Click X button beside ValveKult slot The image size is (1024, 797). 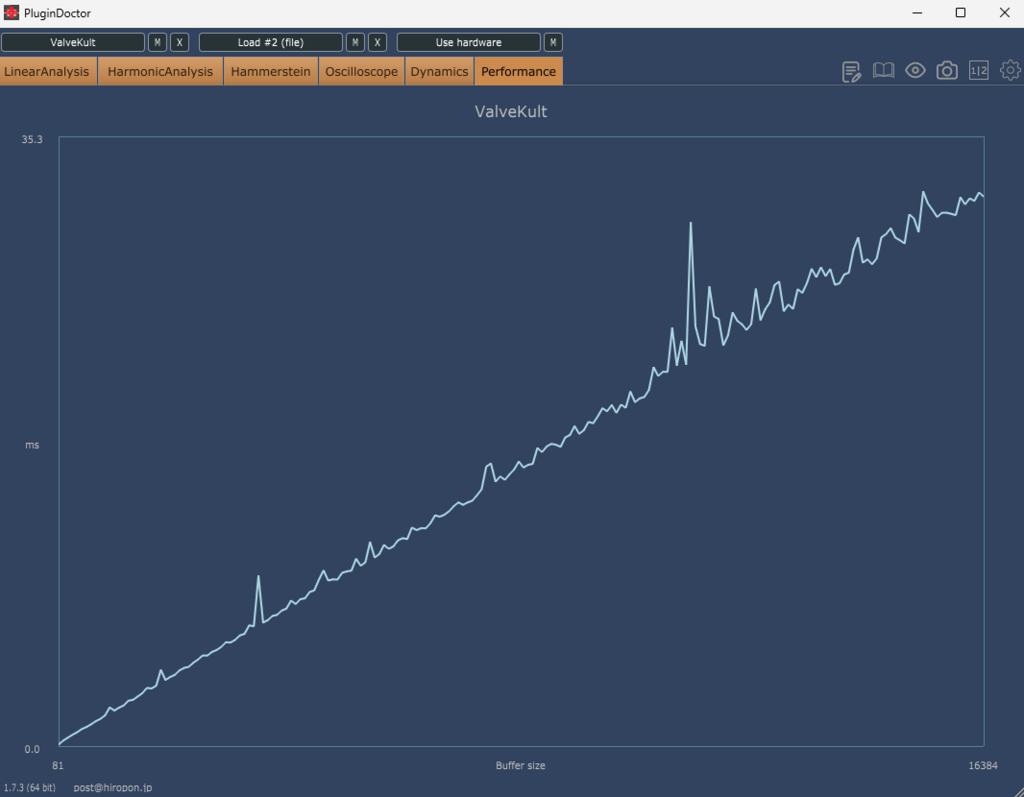pos(180,42)
